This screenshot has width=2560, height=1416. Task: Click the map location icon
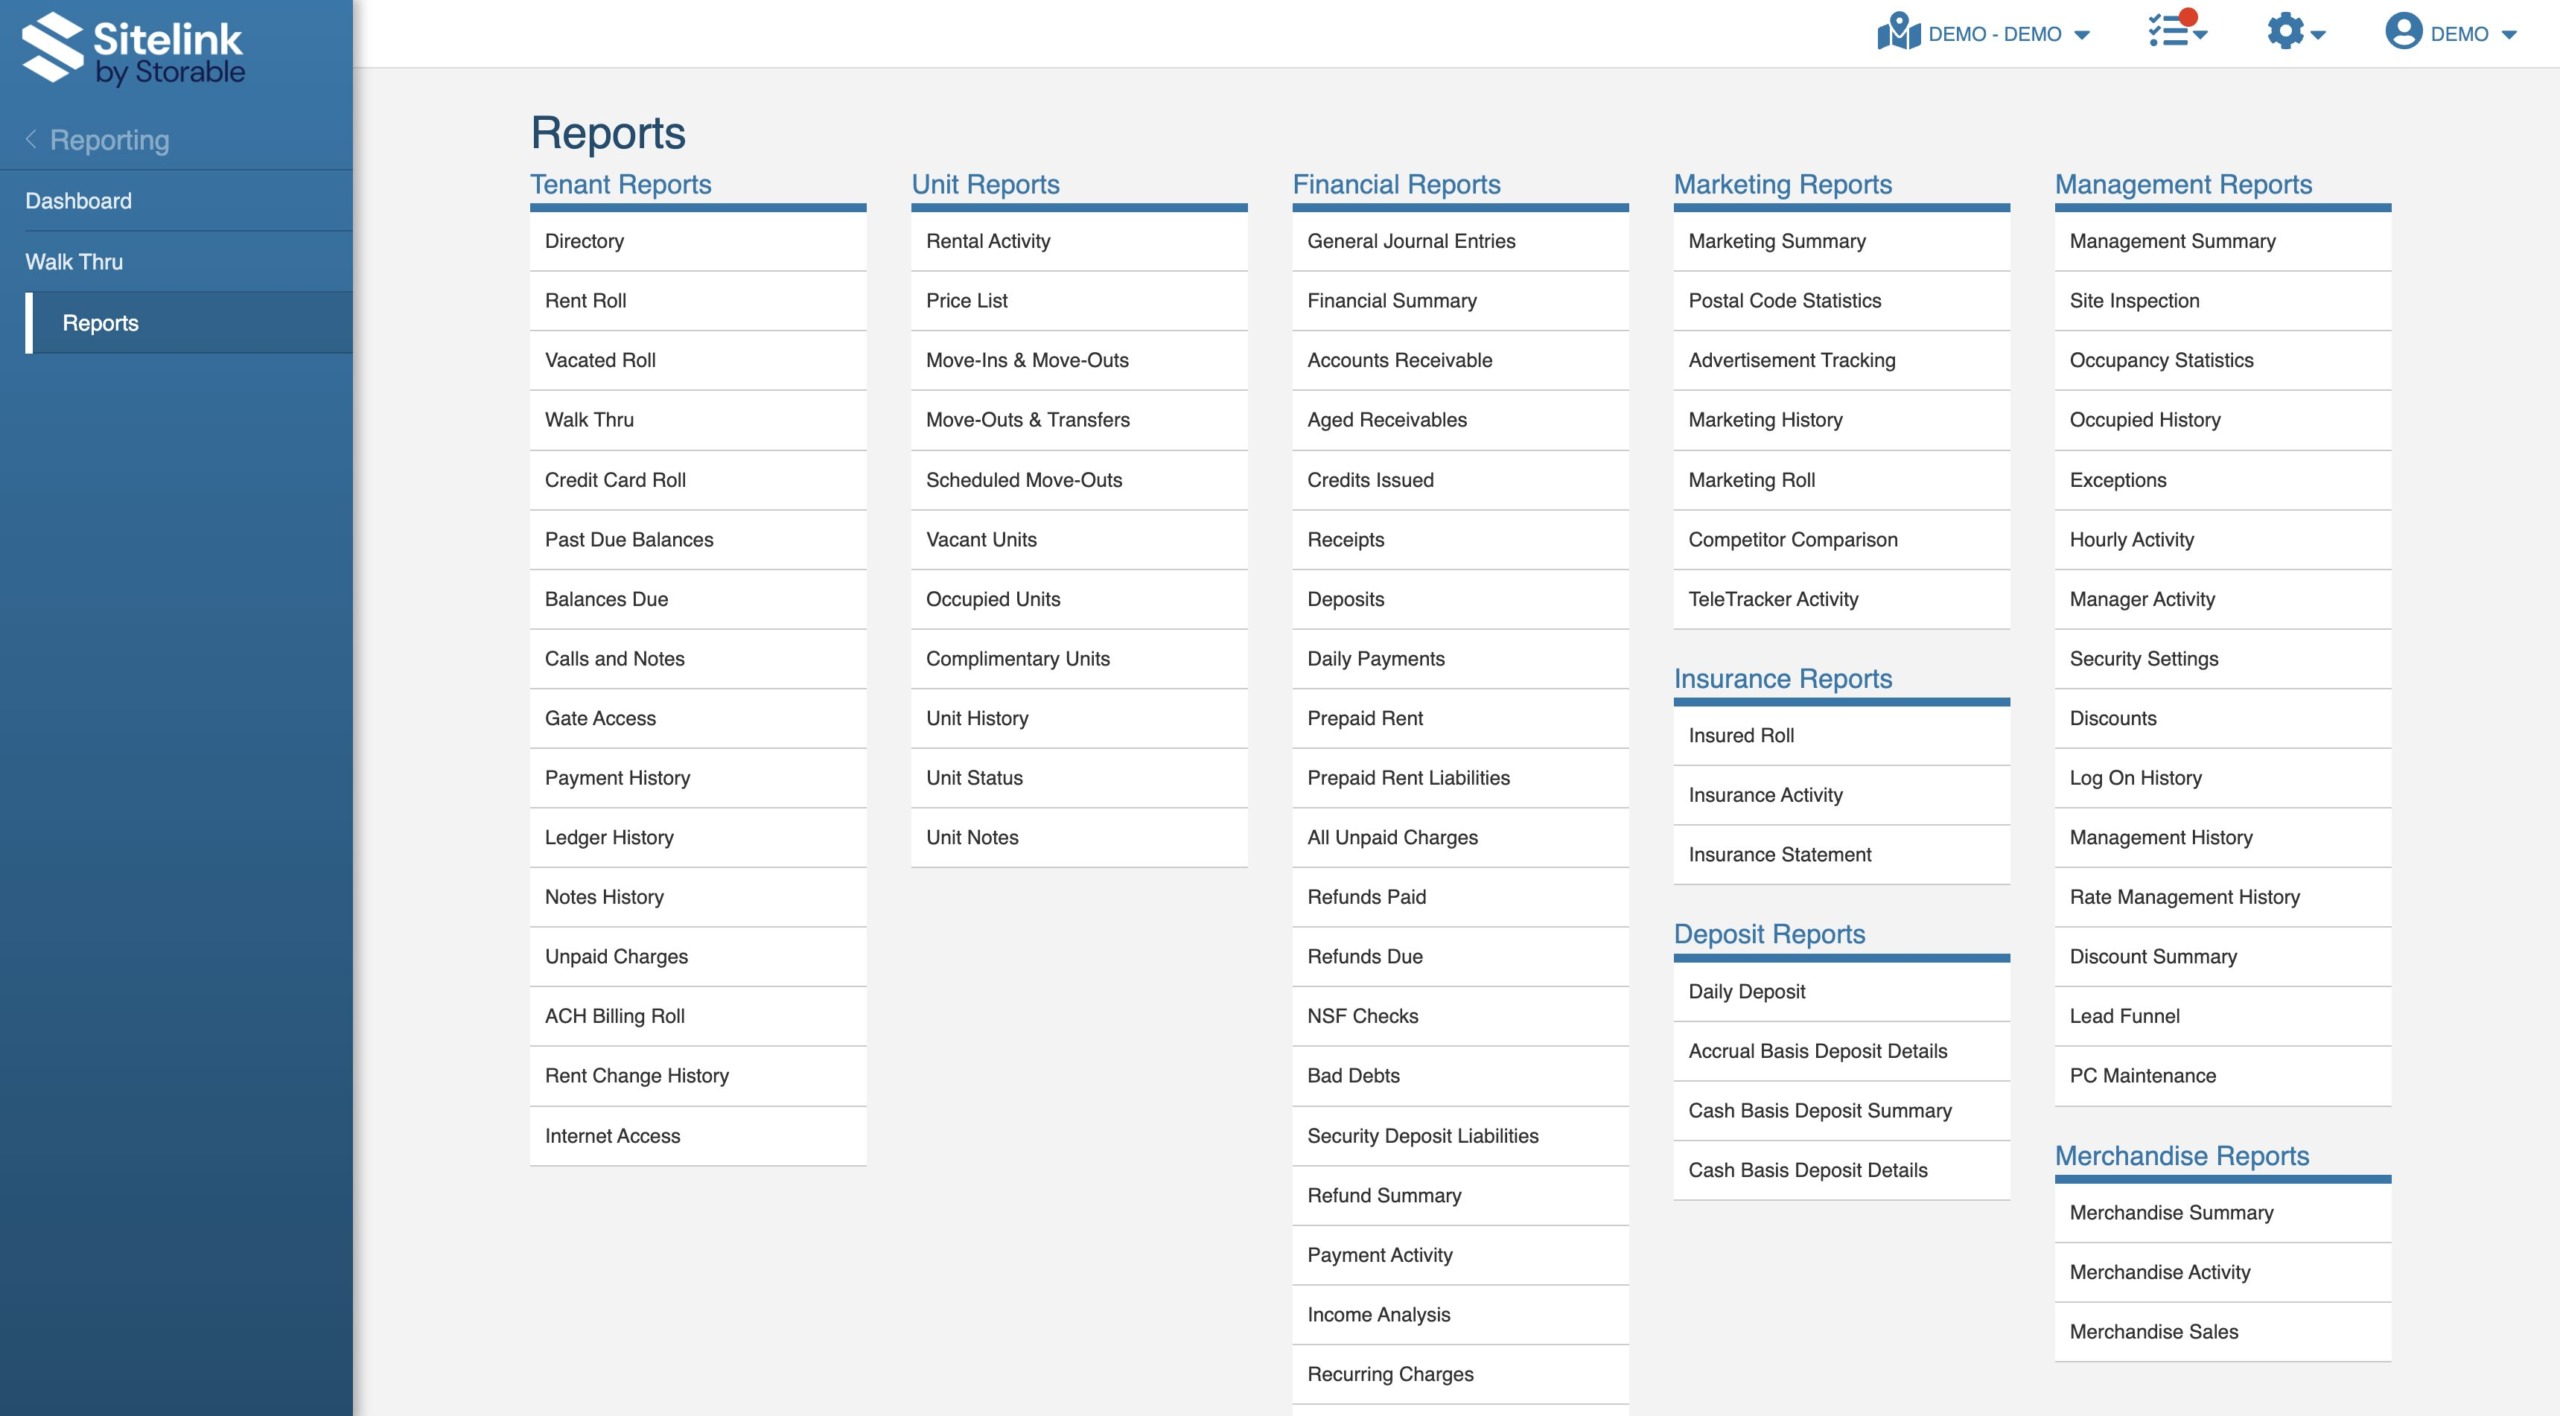[x=1898, y=33]
